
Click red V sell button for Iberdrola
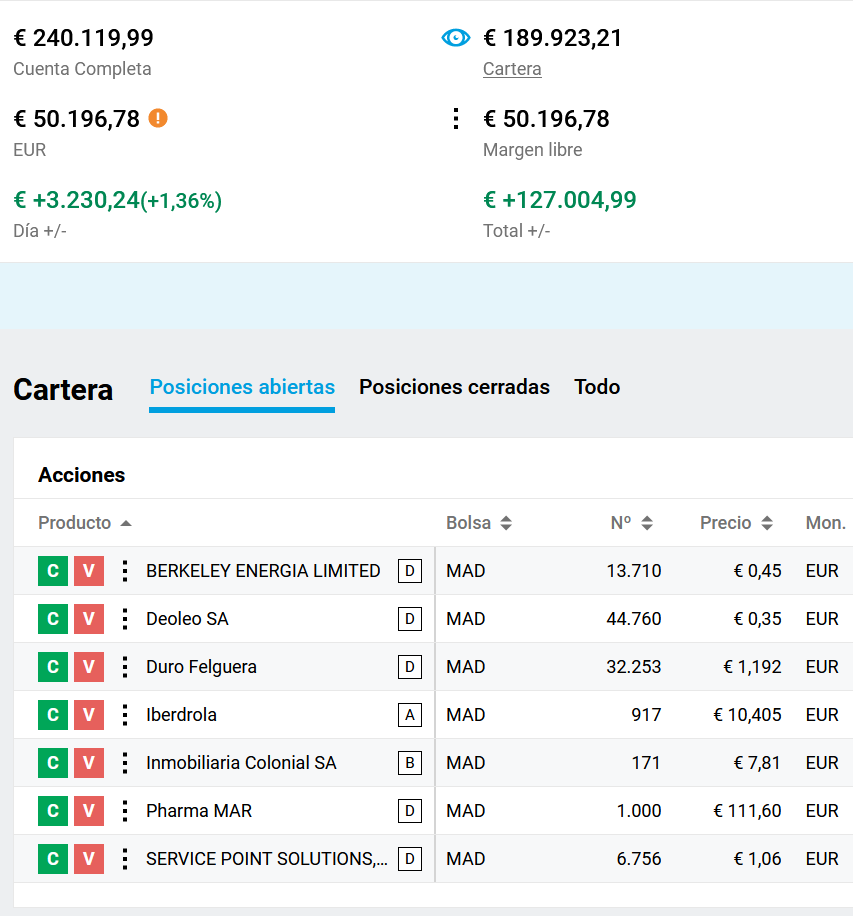click(x=89, y=714)
